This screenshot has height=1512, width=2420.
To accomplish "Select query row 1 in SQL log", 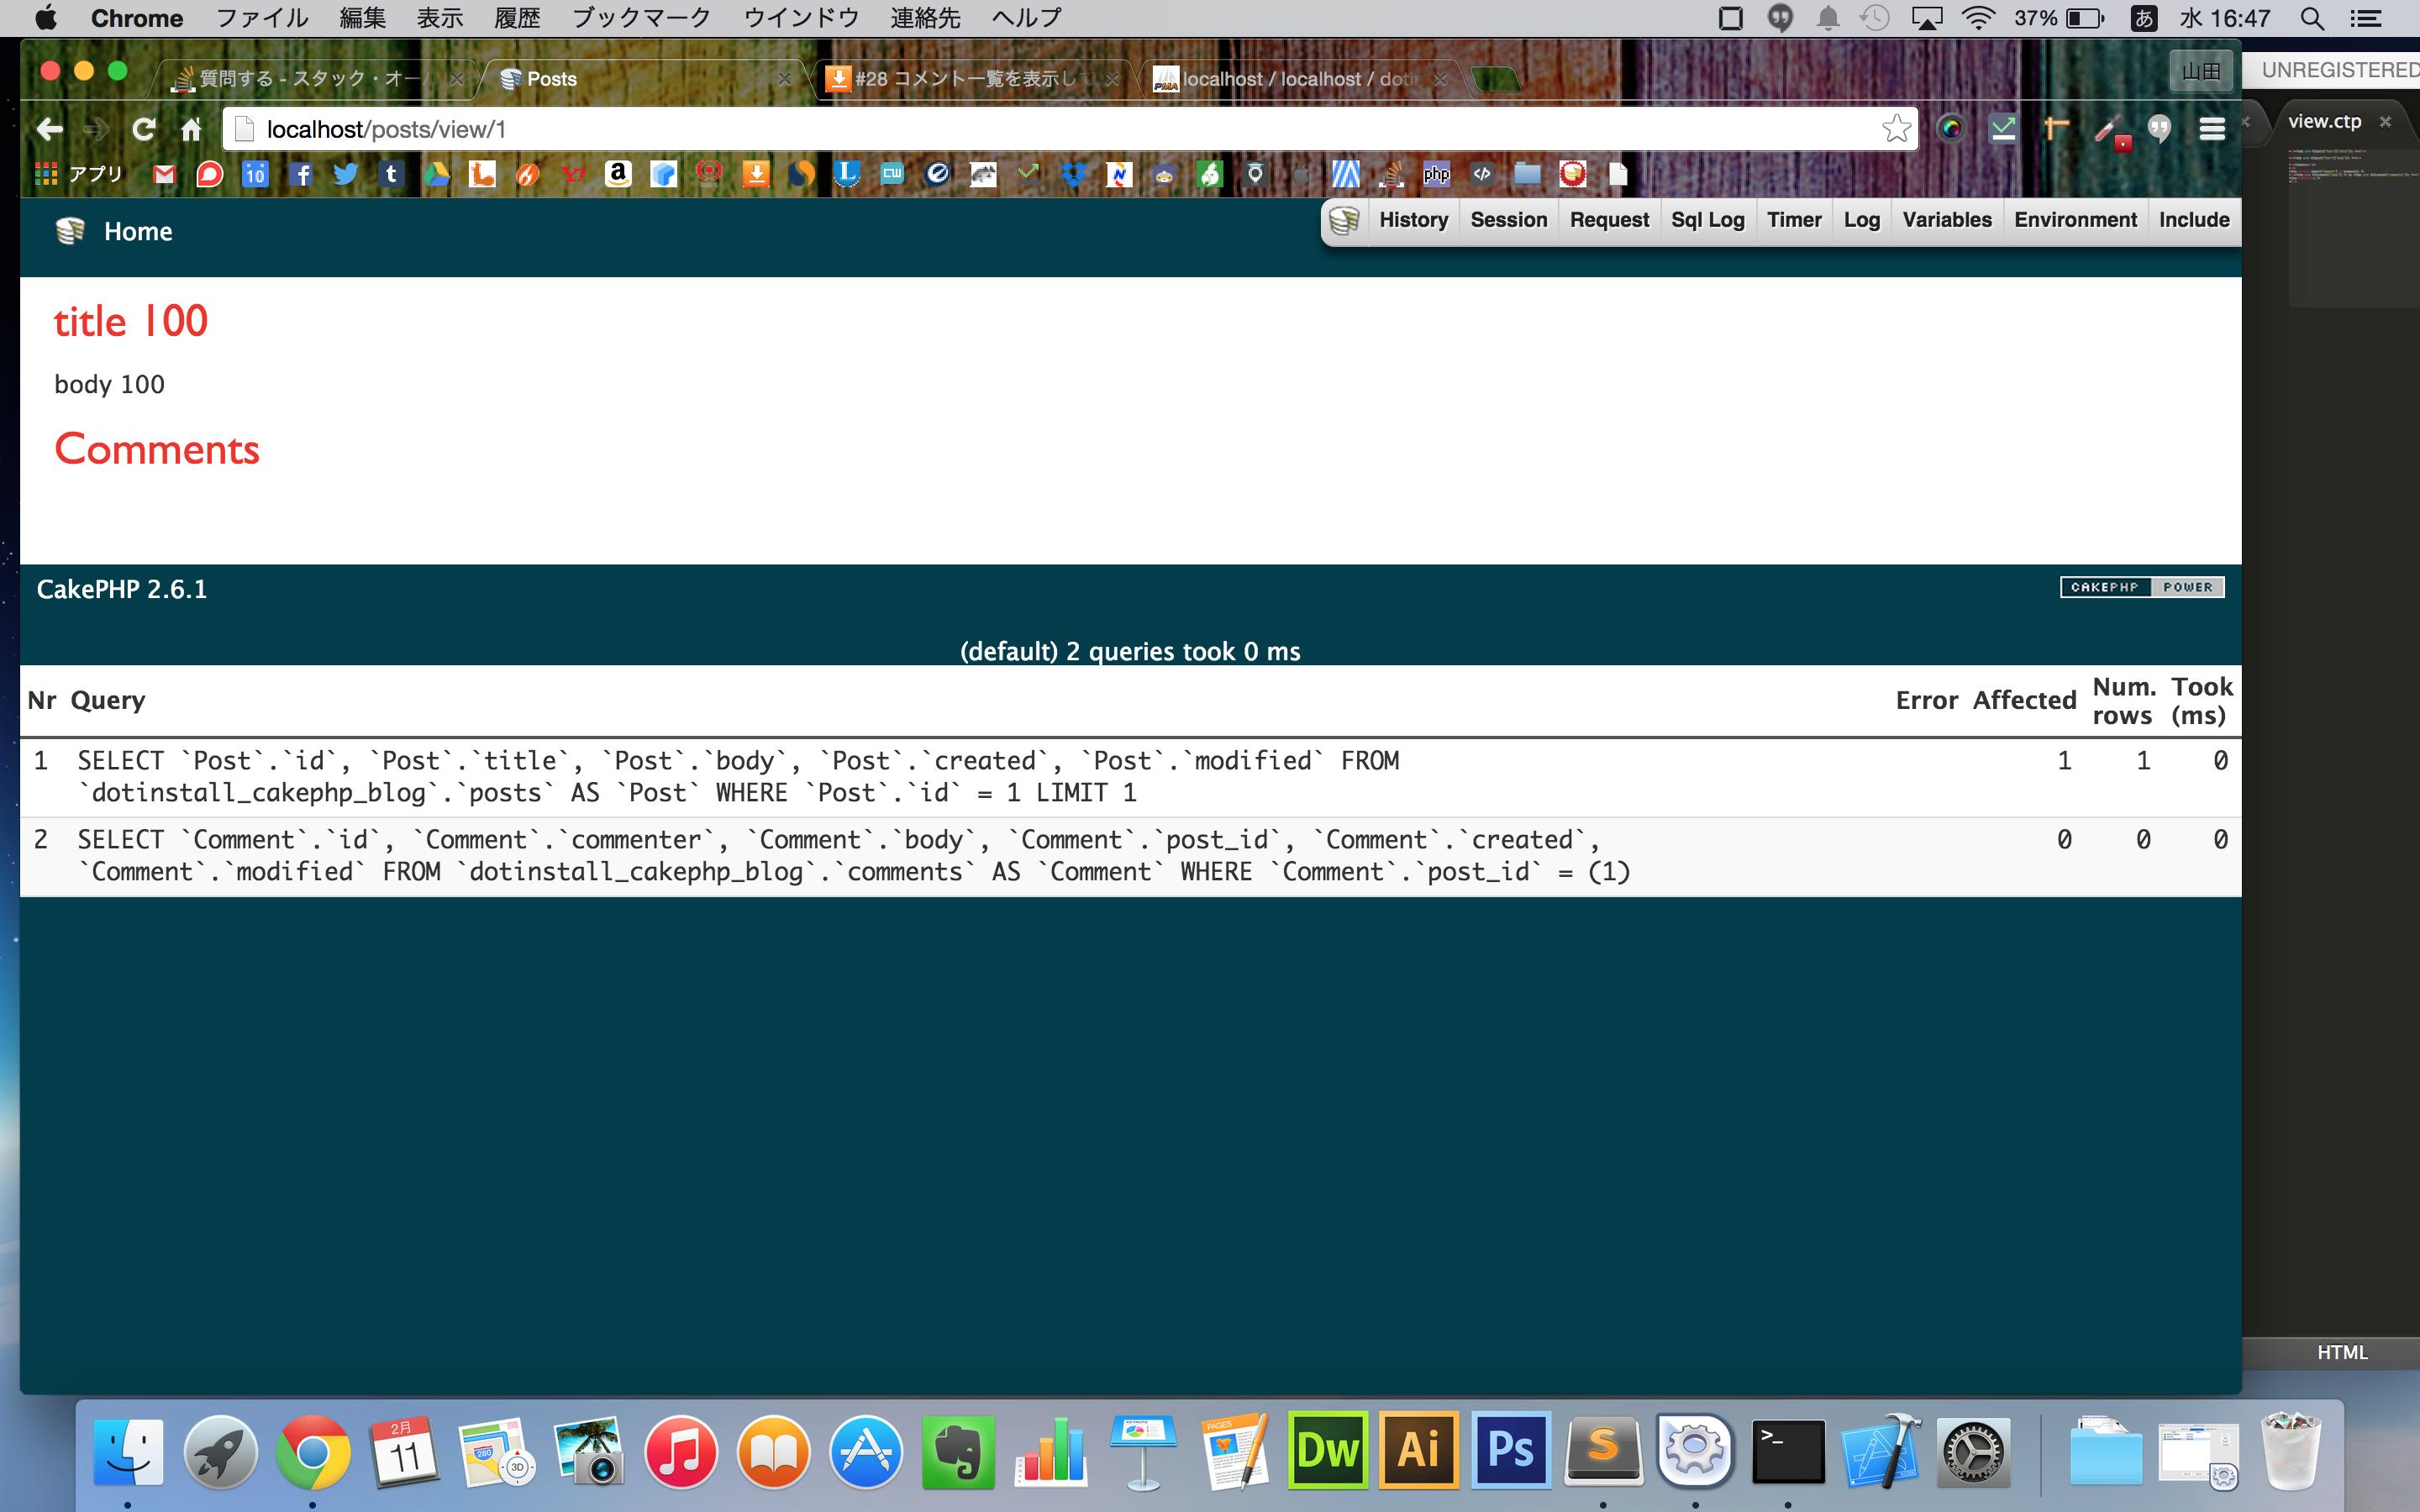I will [x=1131, y=775].
